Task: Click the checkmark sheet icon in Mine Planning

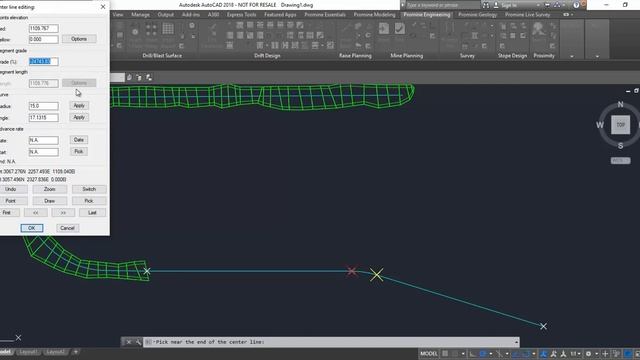Action: pos(400,29)
